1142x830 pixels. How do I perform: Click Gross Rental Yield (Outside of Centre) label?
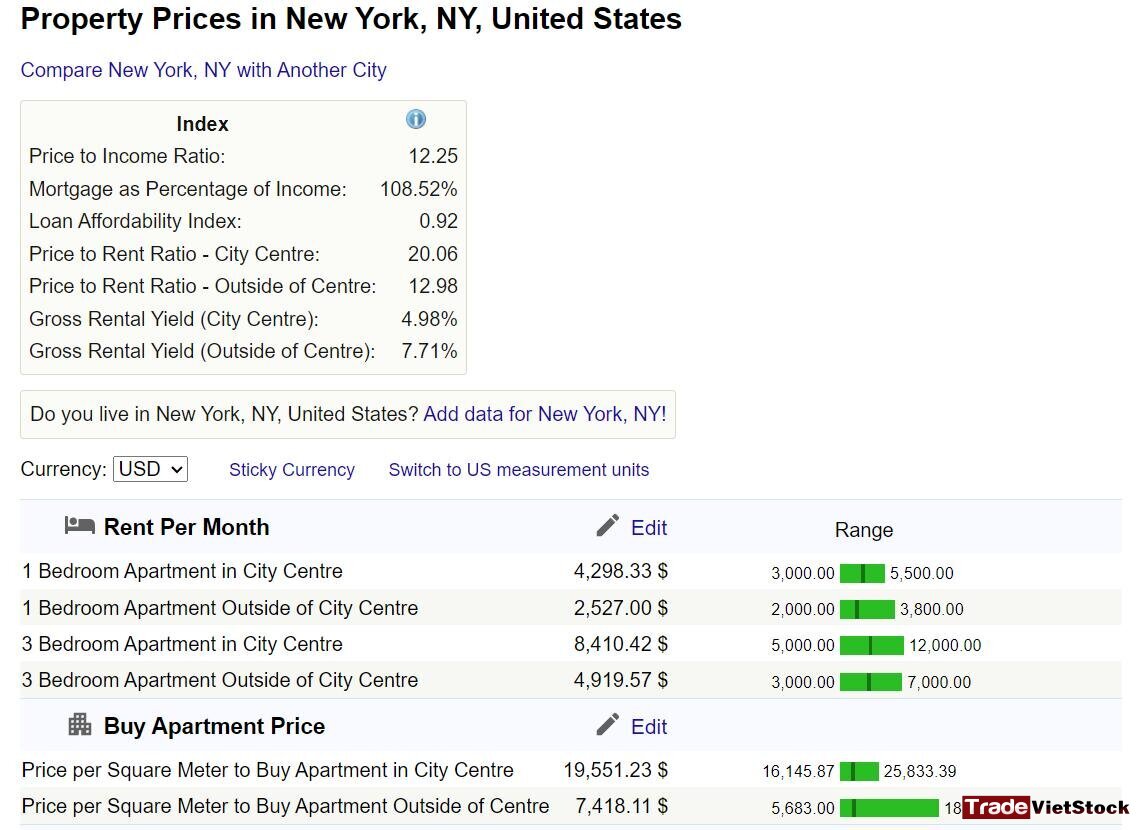tap(202, 351)
